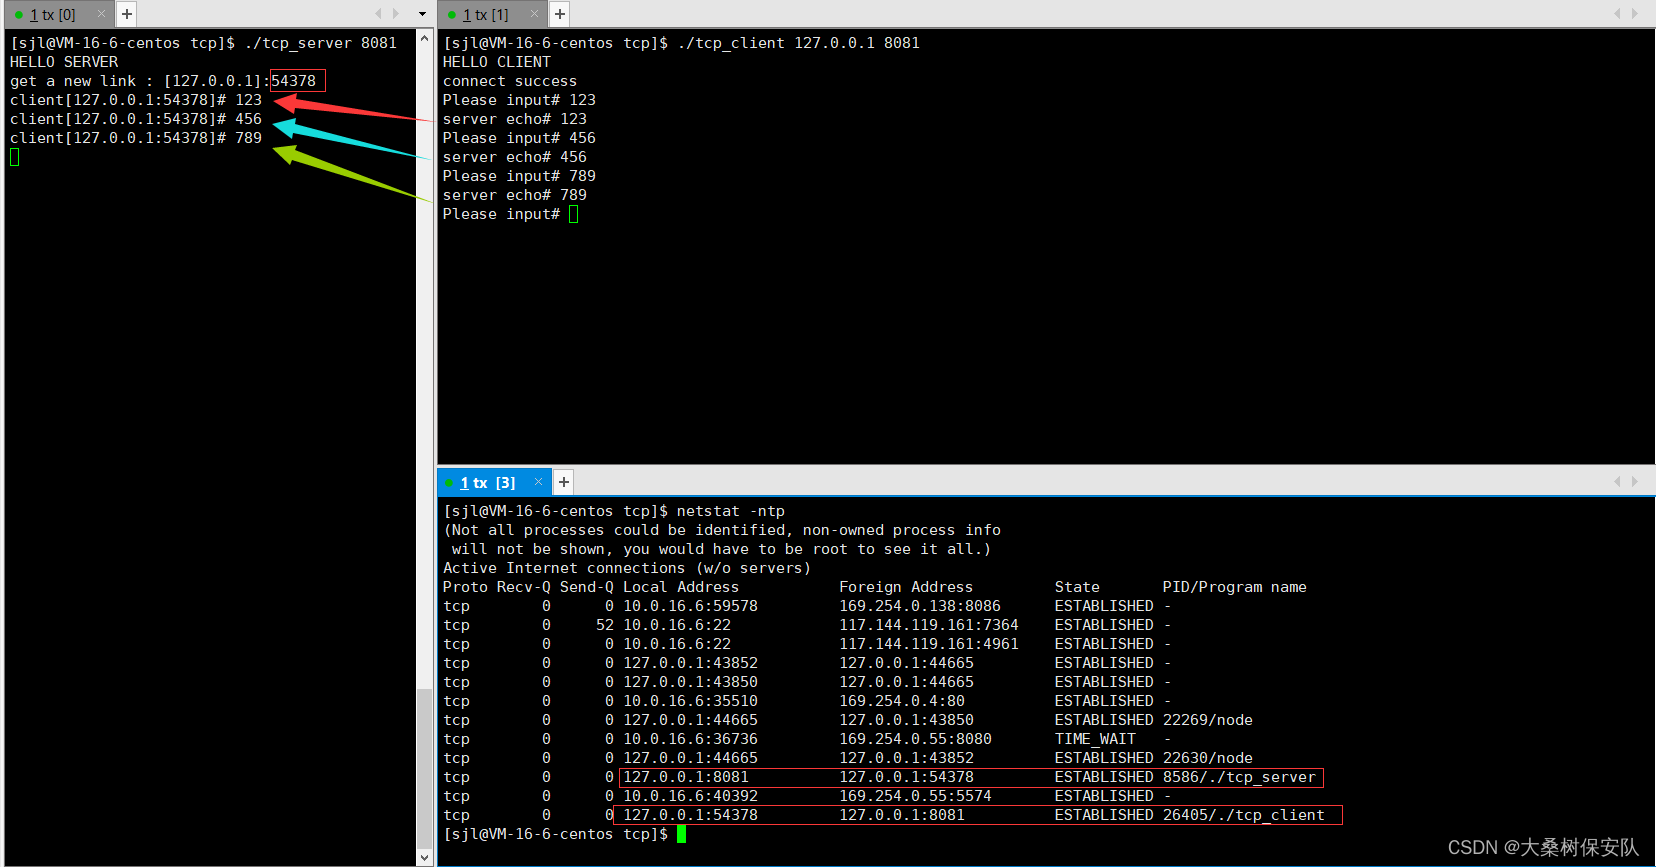
Task: Click the server line ending in '# 456'
Action: coord(136,119)
